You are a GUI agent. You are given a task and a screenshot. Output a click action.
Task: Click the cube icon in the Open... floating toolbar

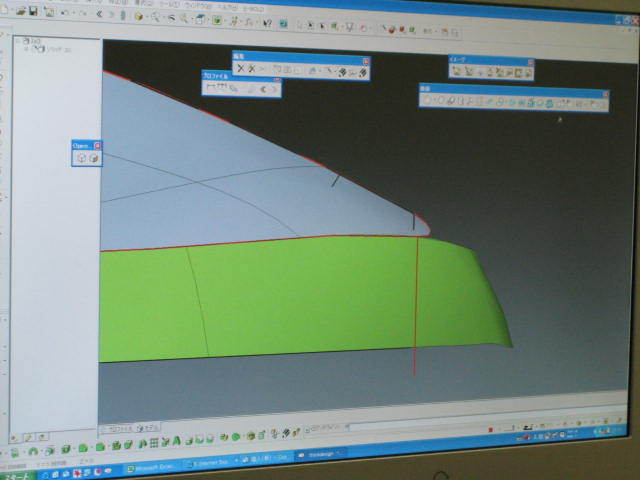click(x=94, y=158)
